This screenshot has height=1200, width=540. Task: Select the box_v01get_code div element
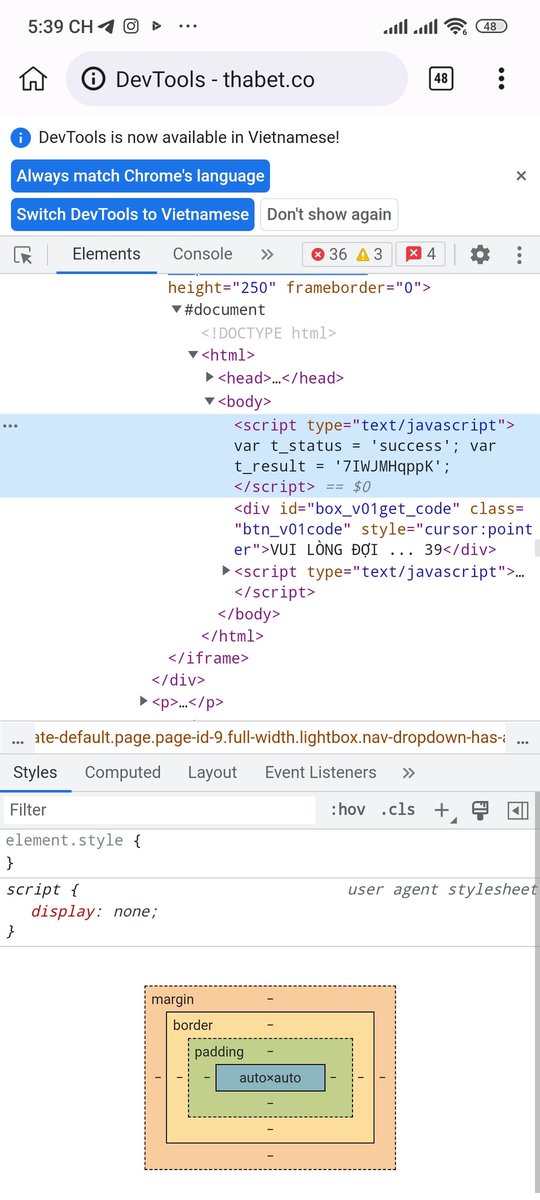point(384,528)
